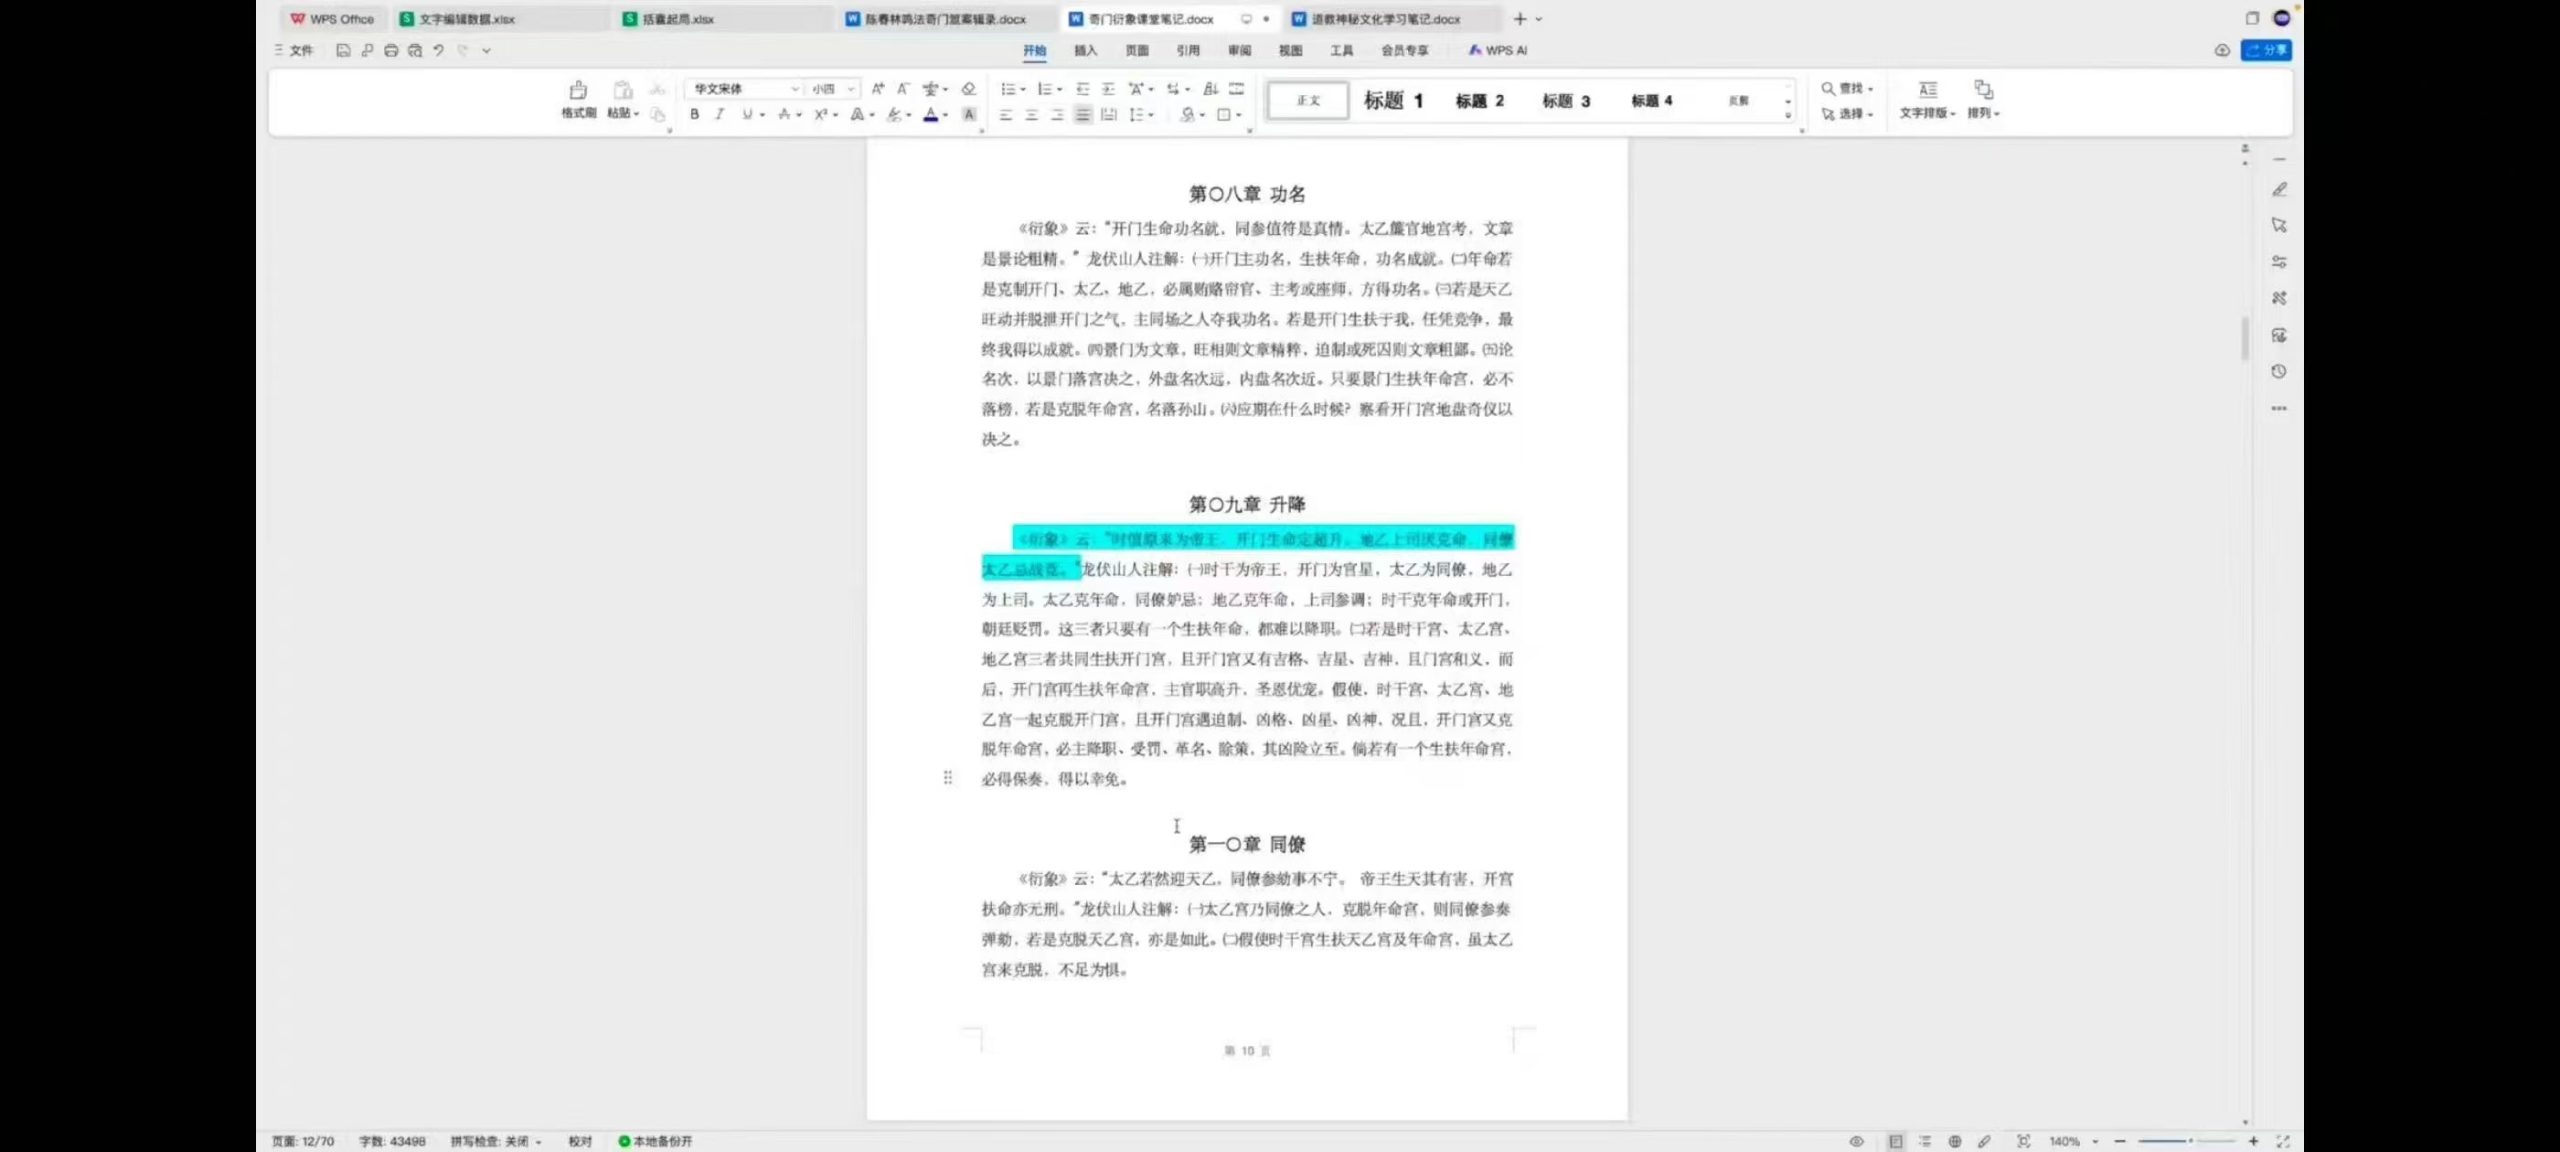Image resolution: width=2560 pixels, height=1152 pixels.
Task: Undo the last action
Action: (x=438, y=50)
